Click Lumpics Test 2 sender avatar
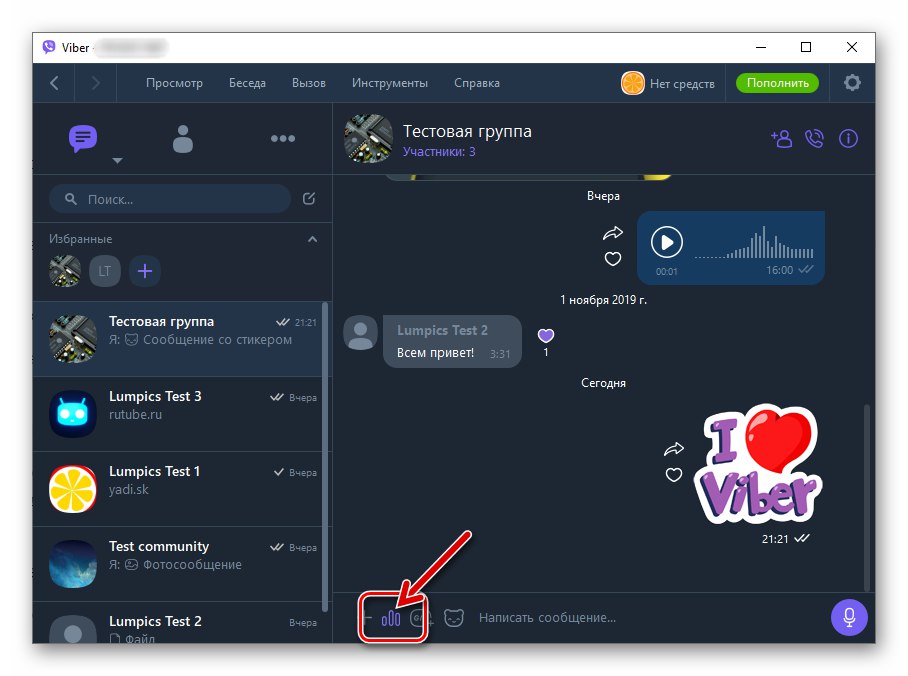The height and width of the screenshot is (676, 908). coord(360,332)
